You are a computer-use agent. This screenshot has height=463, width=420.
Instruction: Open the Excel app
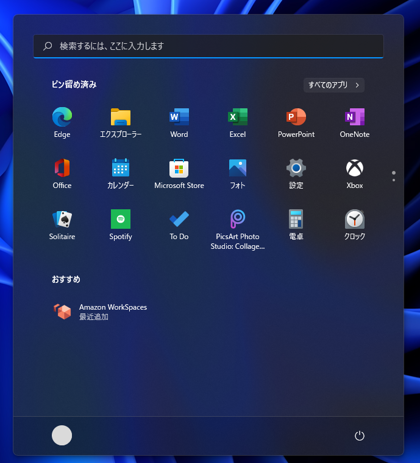(238, 122)
